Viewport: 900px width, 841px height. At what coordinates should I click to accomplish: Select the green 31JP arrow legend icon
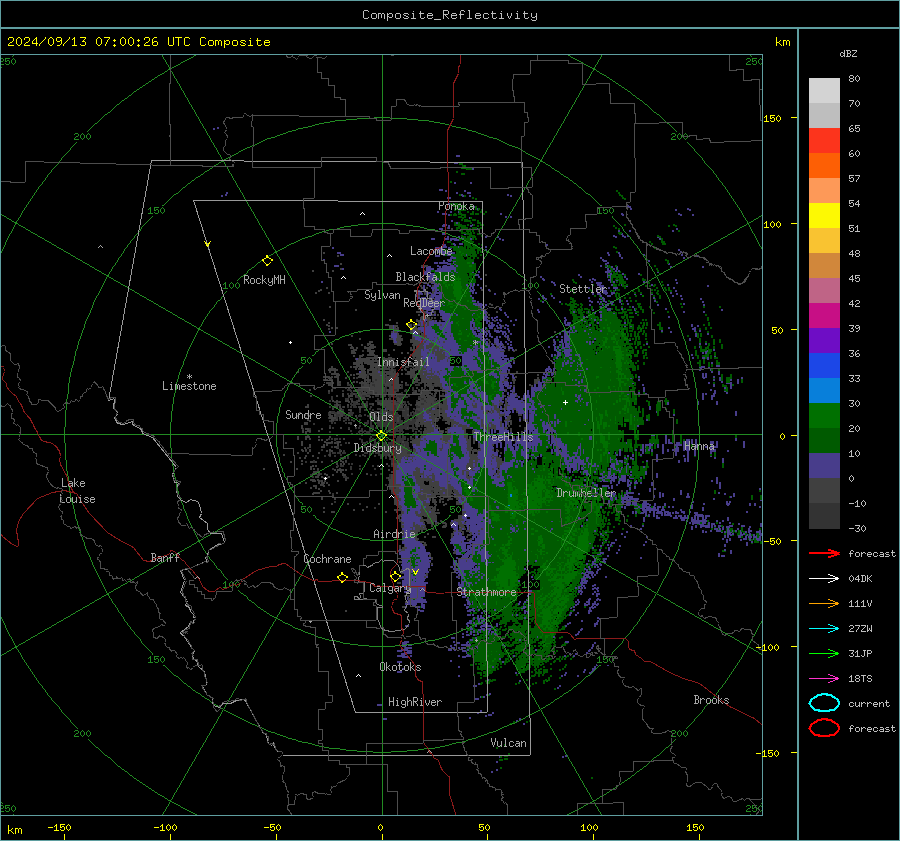824,653
